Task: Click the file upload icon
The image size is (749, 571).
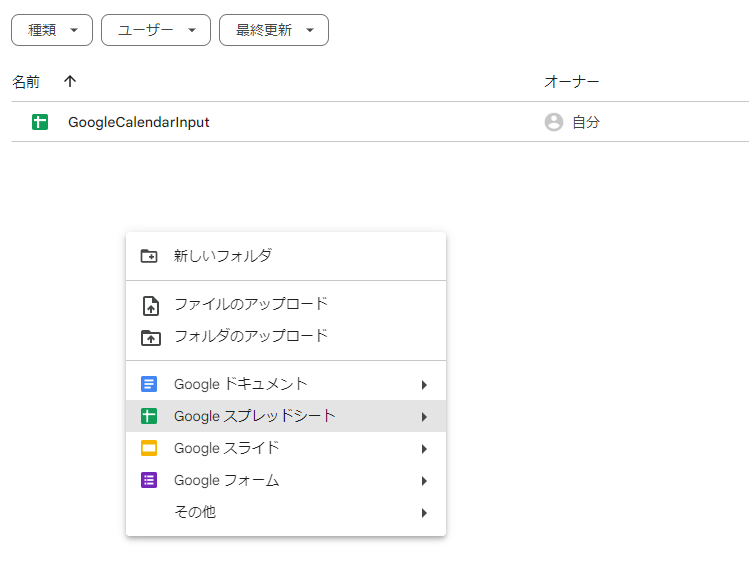Action: coord(149,305)
